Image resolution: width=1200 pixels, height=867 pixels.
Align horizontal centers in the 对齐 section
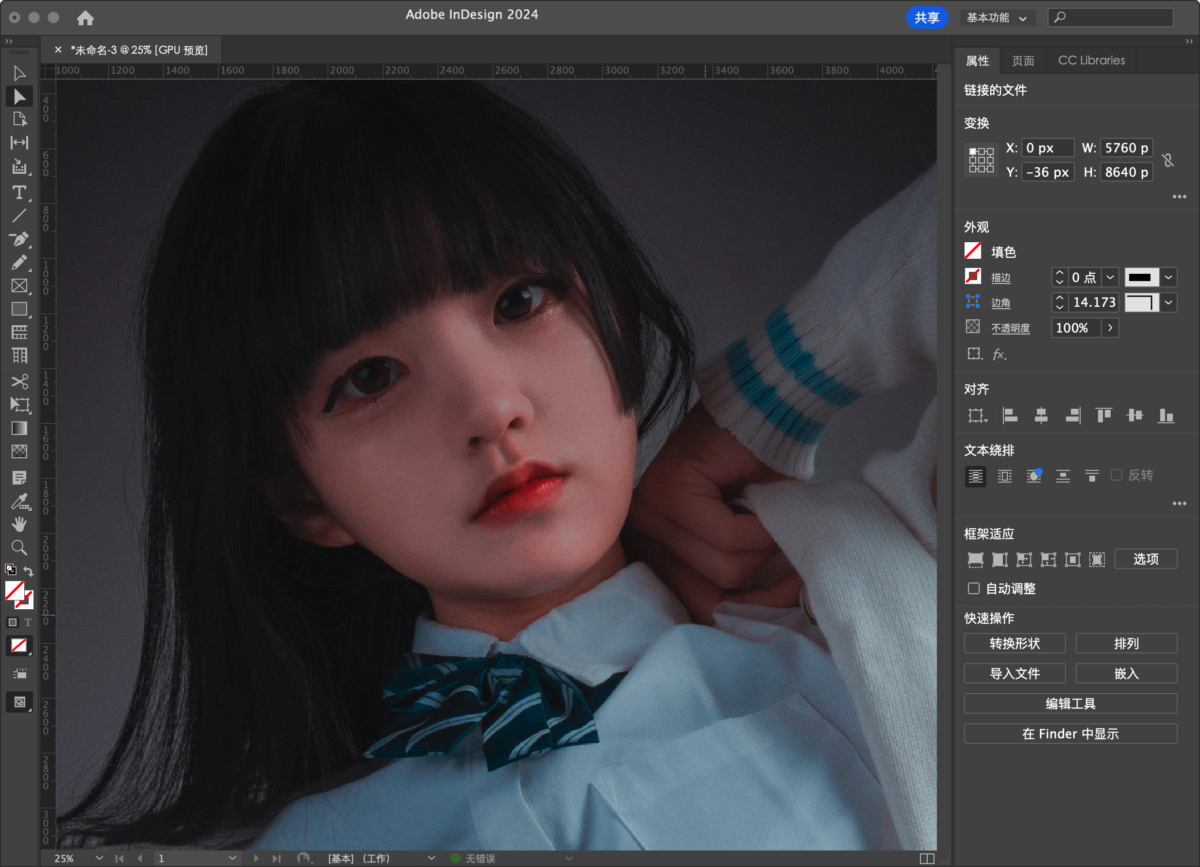(1041, 415)
